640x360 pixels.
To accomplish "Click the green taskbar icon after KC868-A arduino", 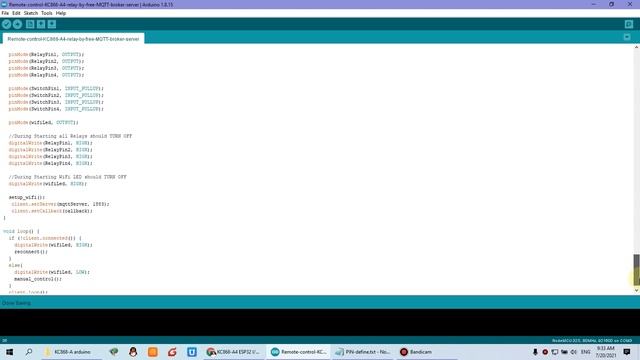I will pyautogui.click(x=113, y=352).
